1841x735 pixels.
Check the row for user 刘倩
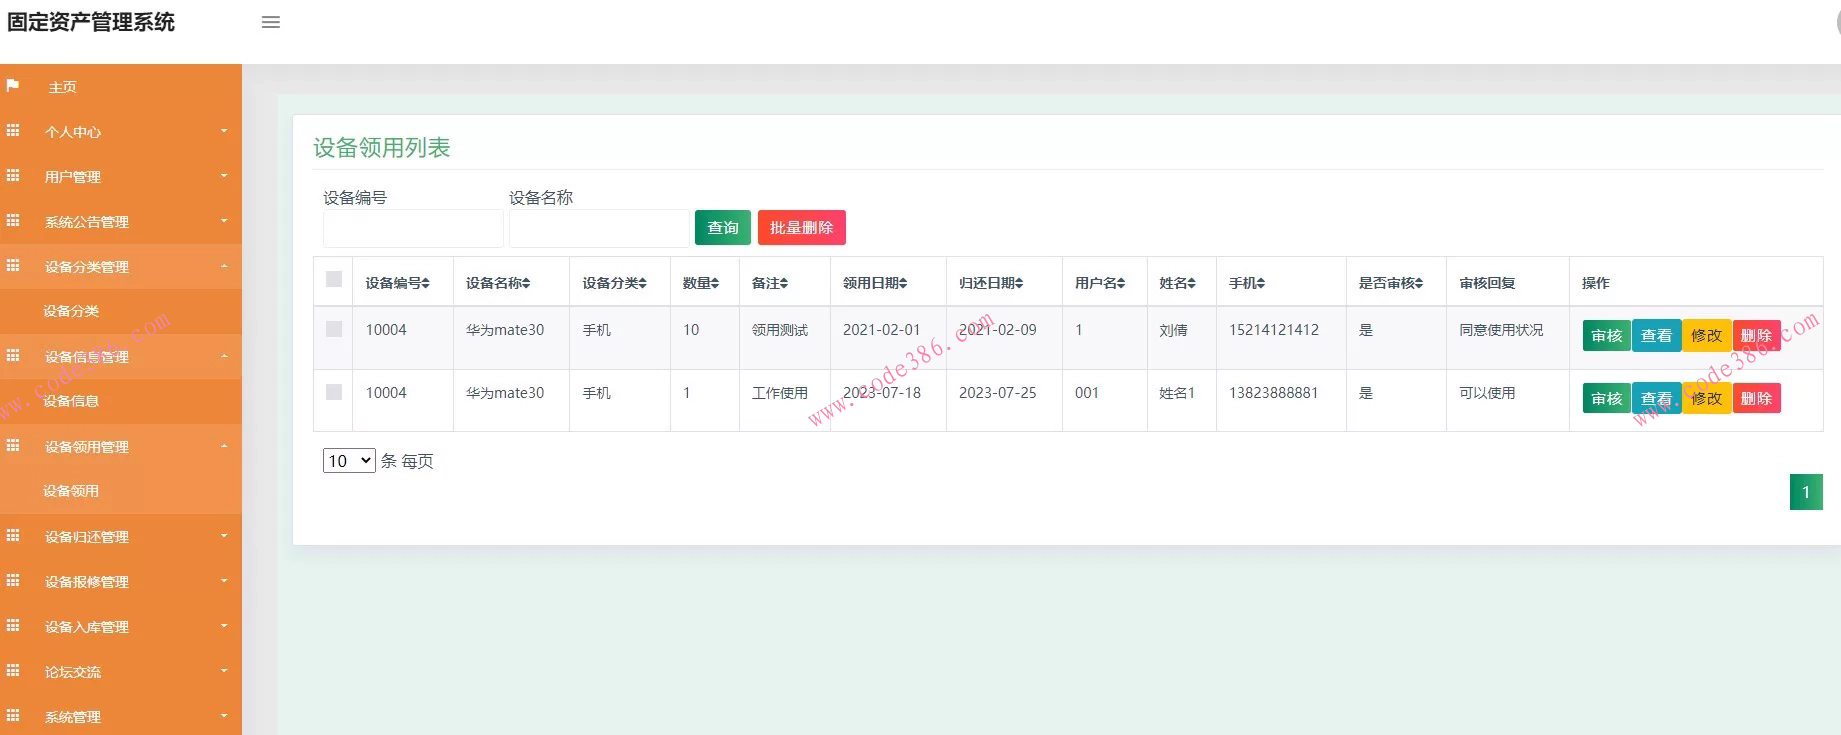(334, 329)
